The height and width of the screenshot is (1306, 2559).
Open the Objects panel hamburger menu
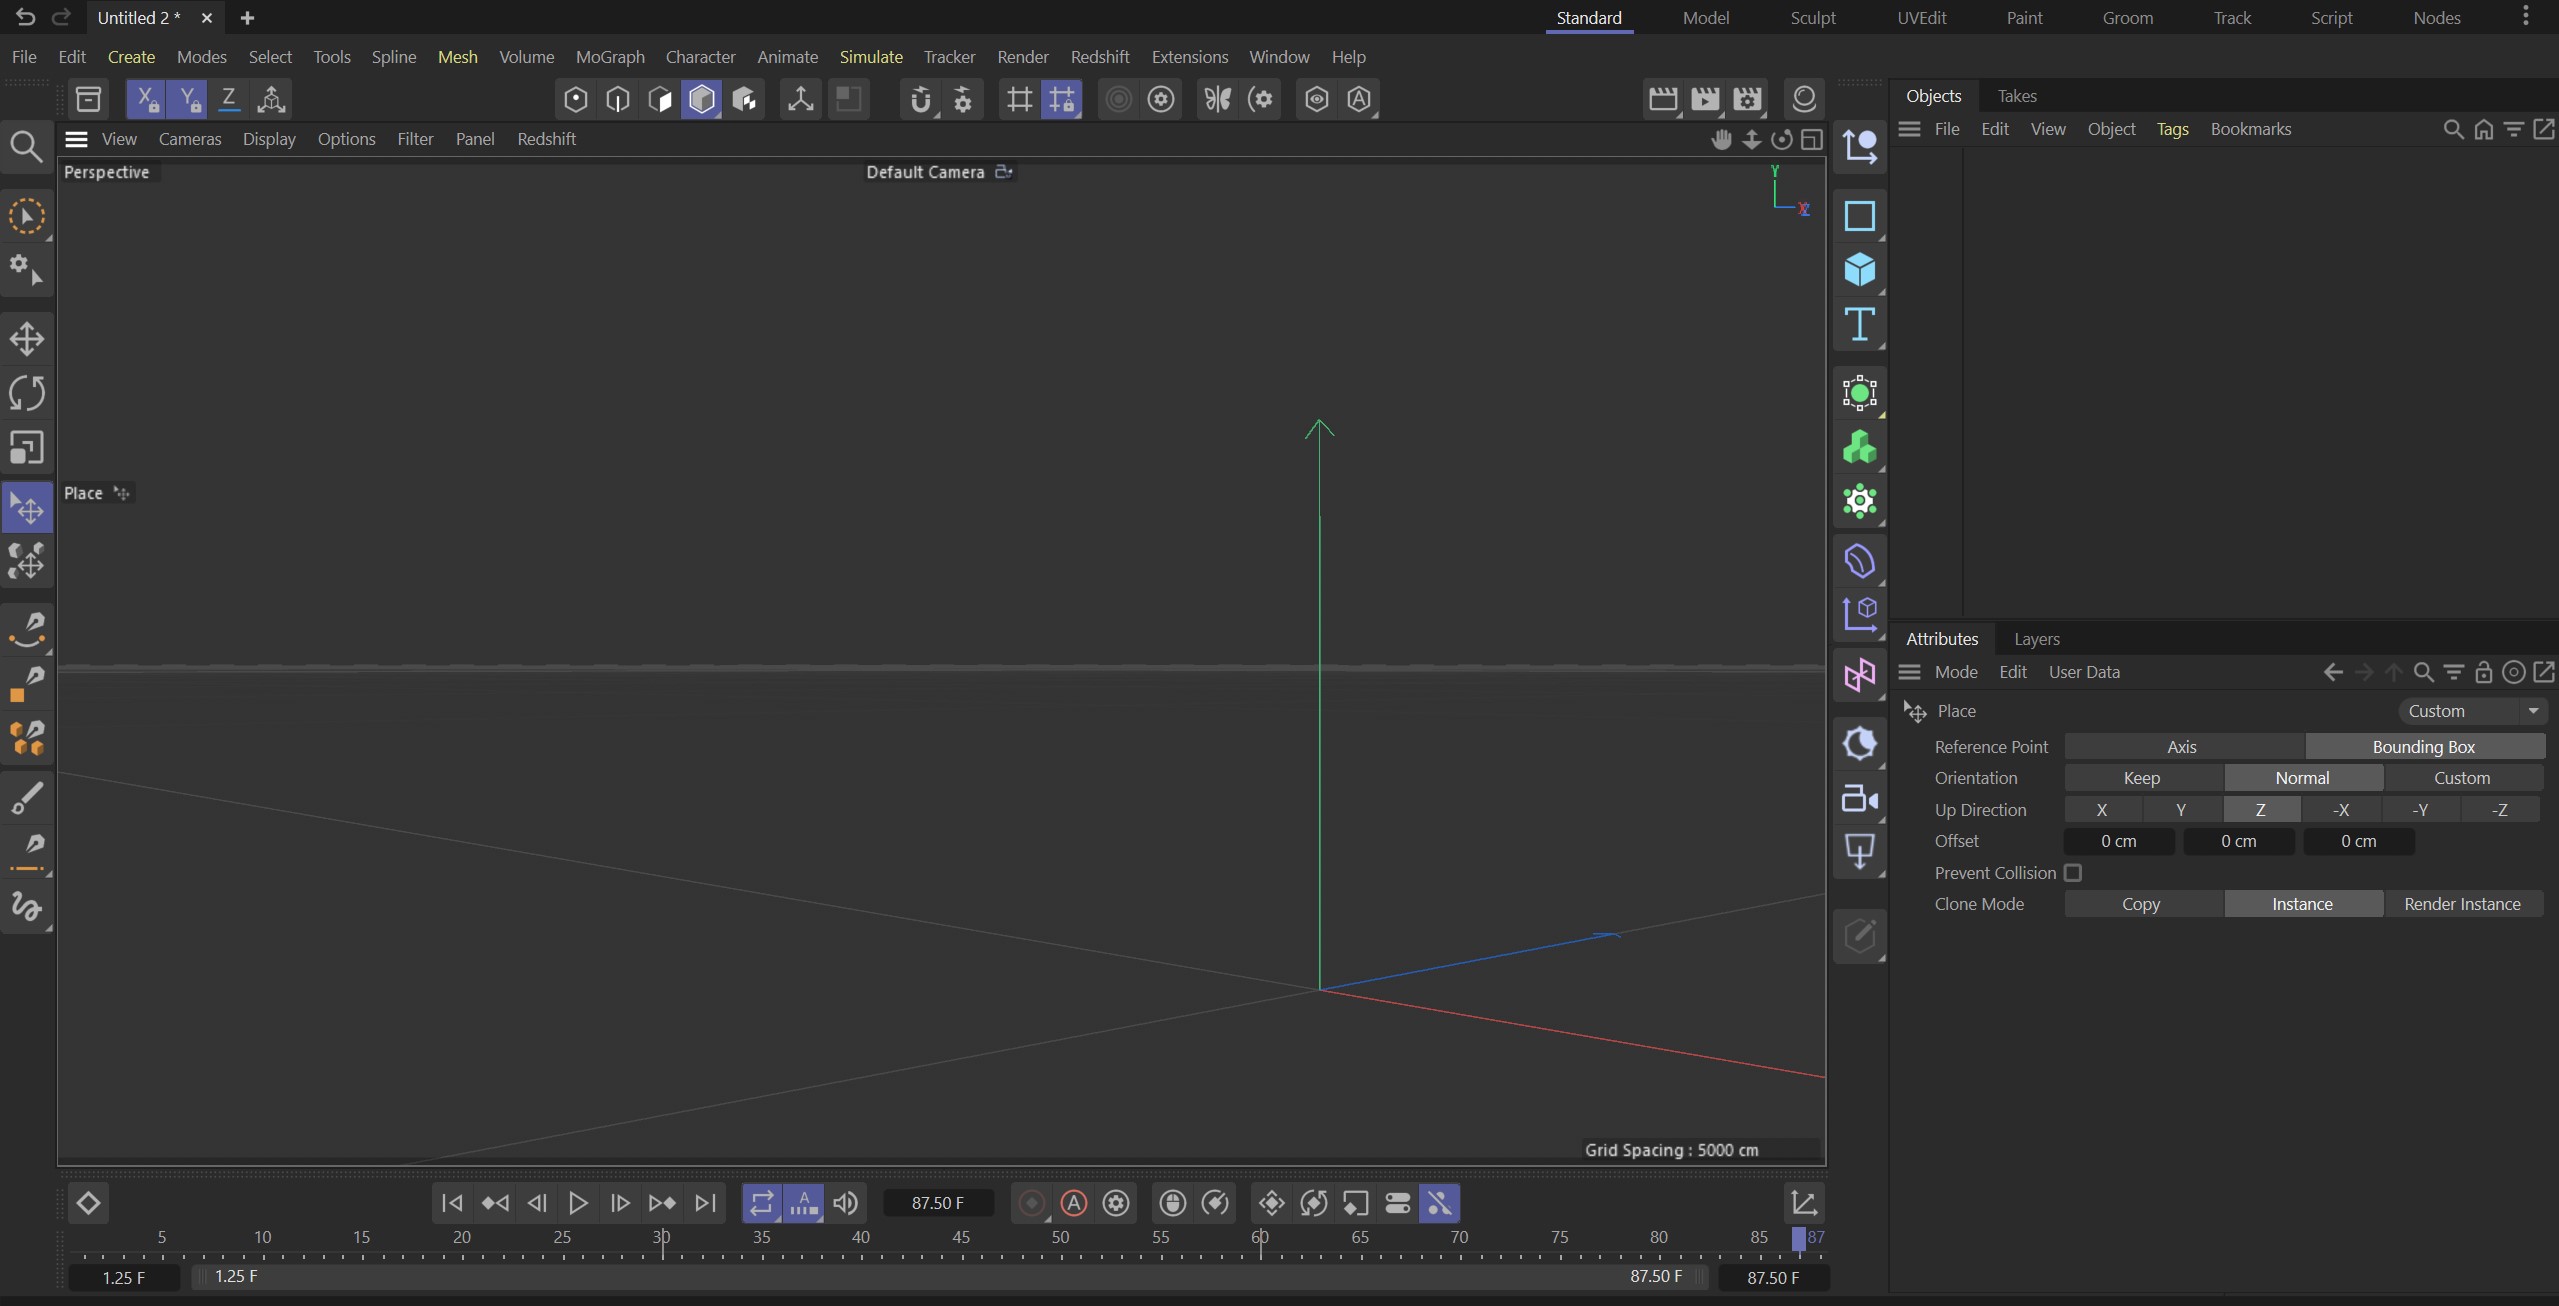(x=1908, y=129)
